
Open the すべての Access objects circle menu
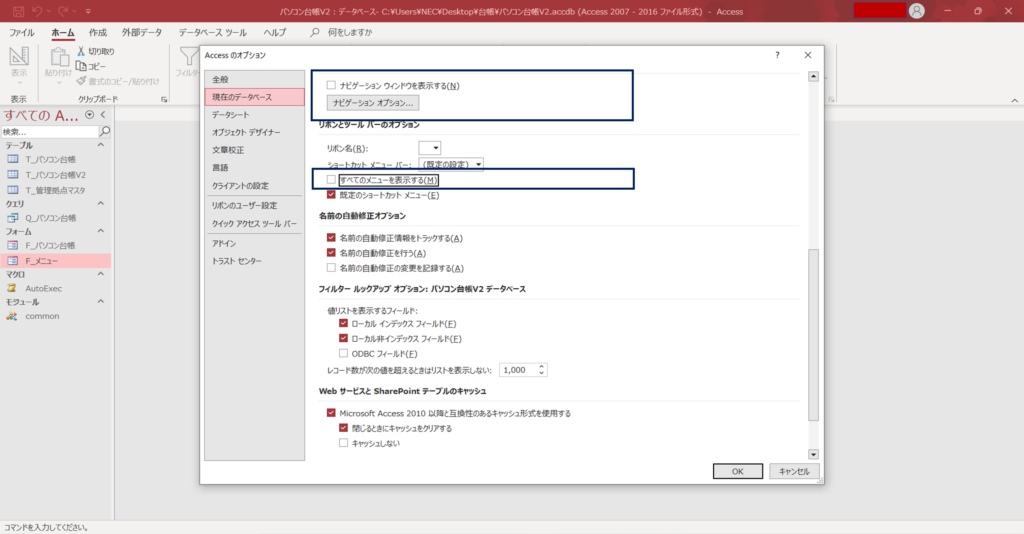[89, 115]
